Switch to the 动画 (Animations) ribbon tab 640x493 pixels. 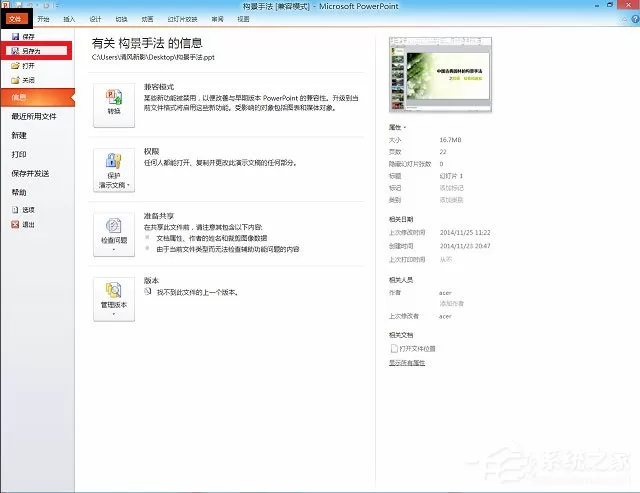point(147,19)
